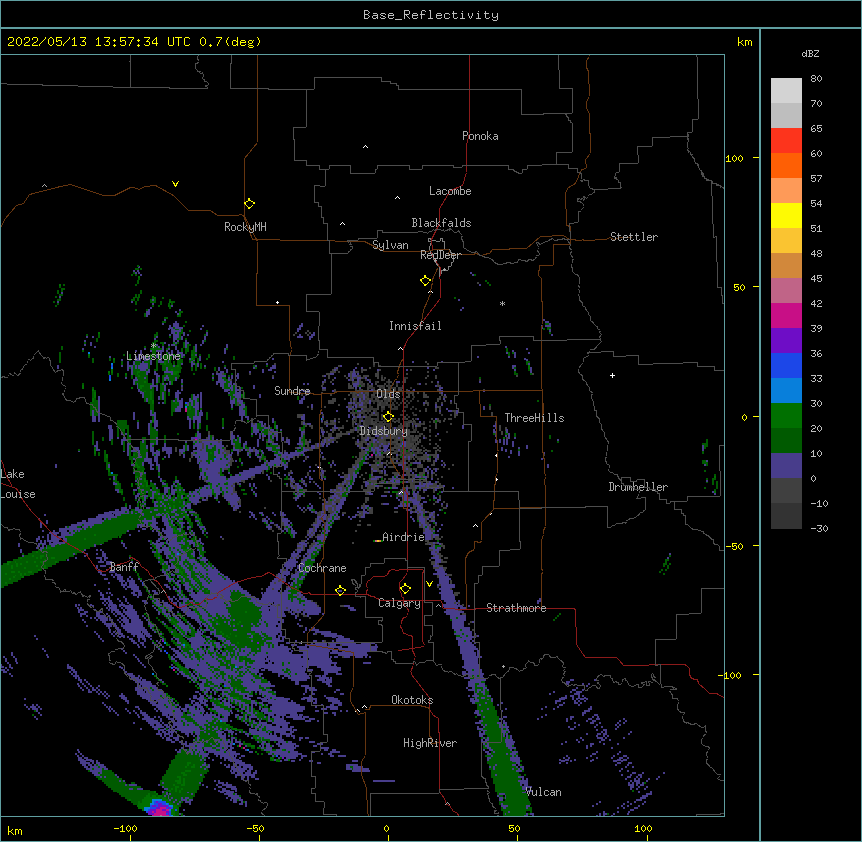Click the RockyMH label
The height and width of the screenshot is (842, 862).
[245, 227]
